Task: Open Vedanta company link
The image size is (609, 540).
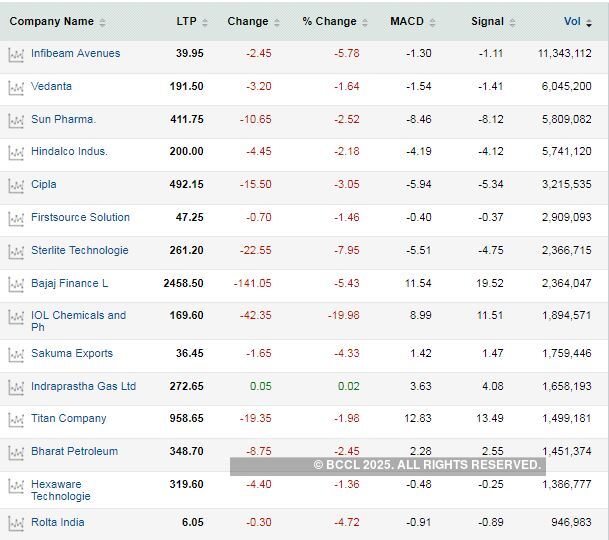Action: pos(51,86)
